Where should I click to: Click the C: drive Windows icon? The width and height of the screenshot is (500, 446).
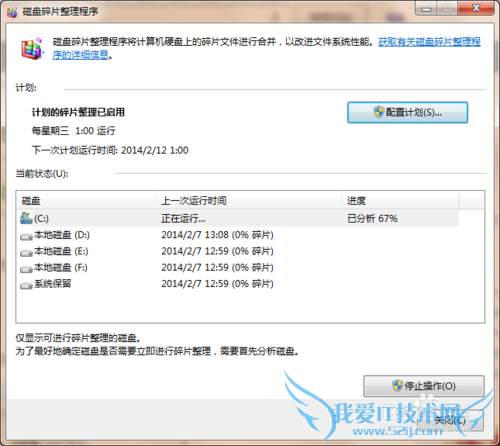coord(26,218)
